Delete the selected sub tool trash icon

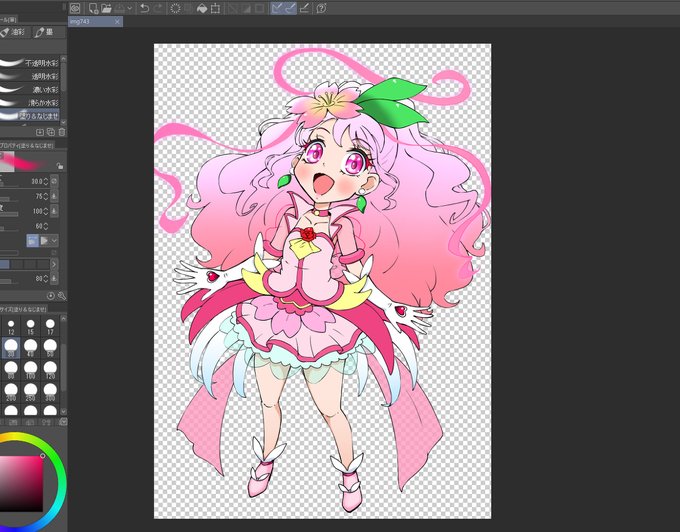[62, 132]
